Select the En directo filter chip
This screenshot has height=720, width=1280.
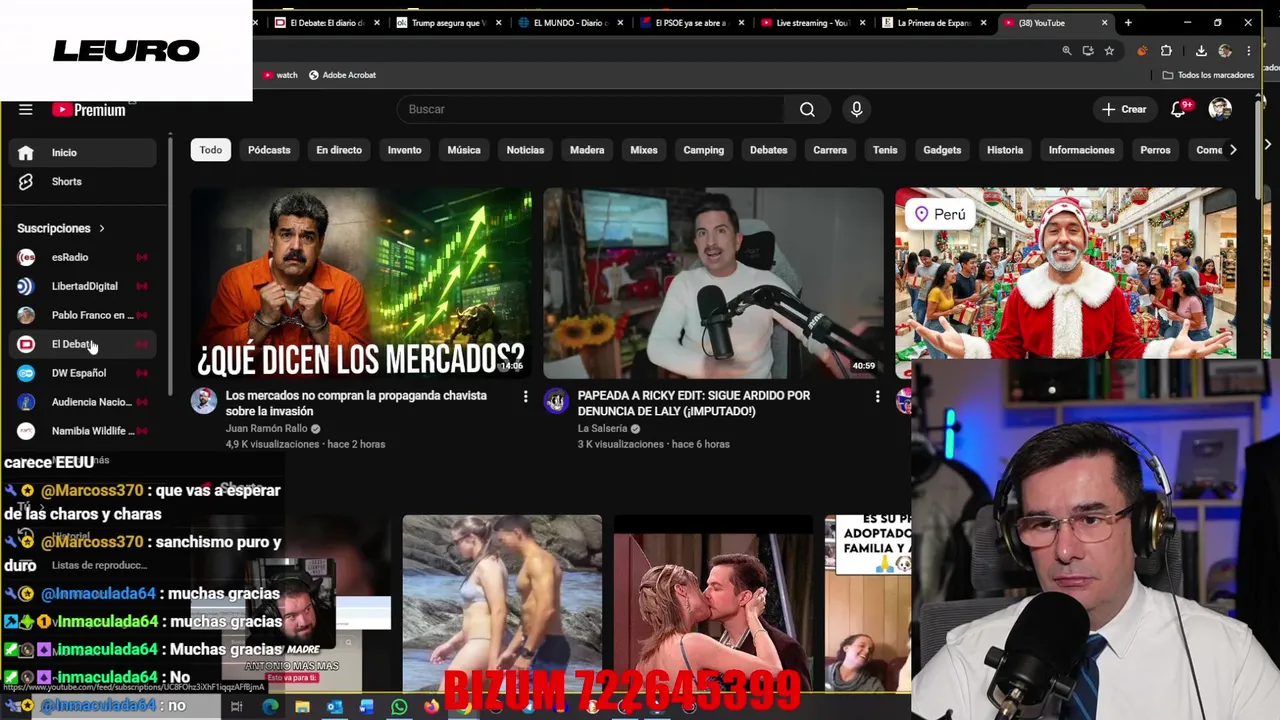click(x=339, y=150)
